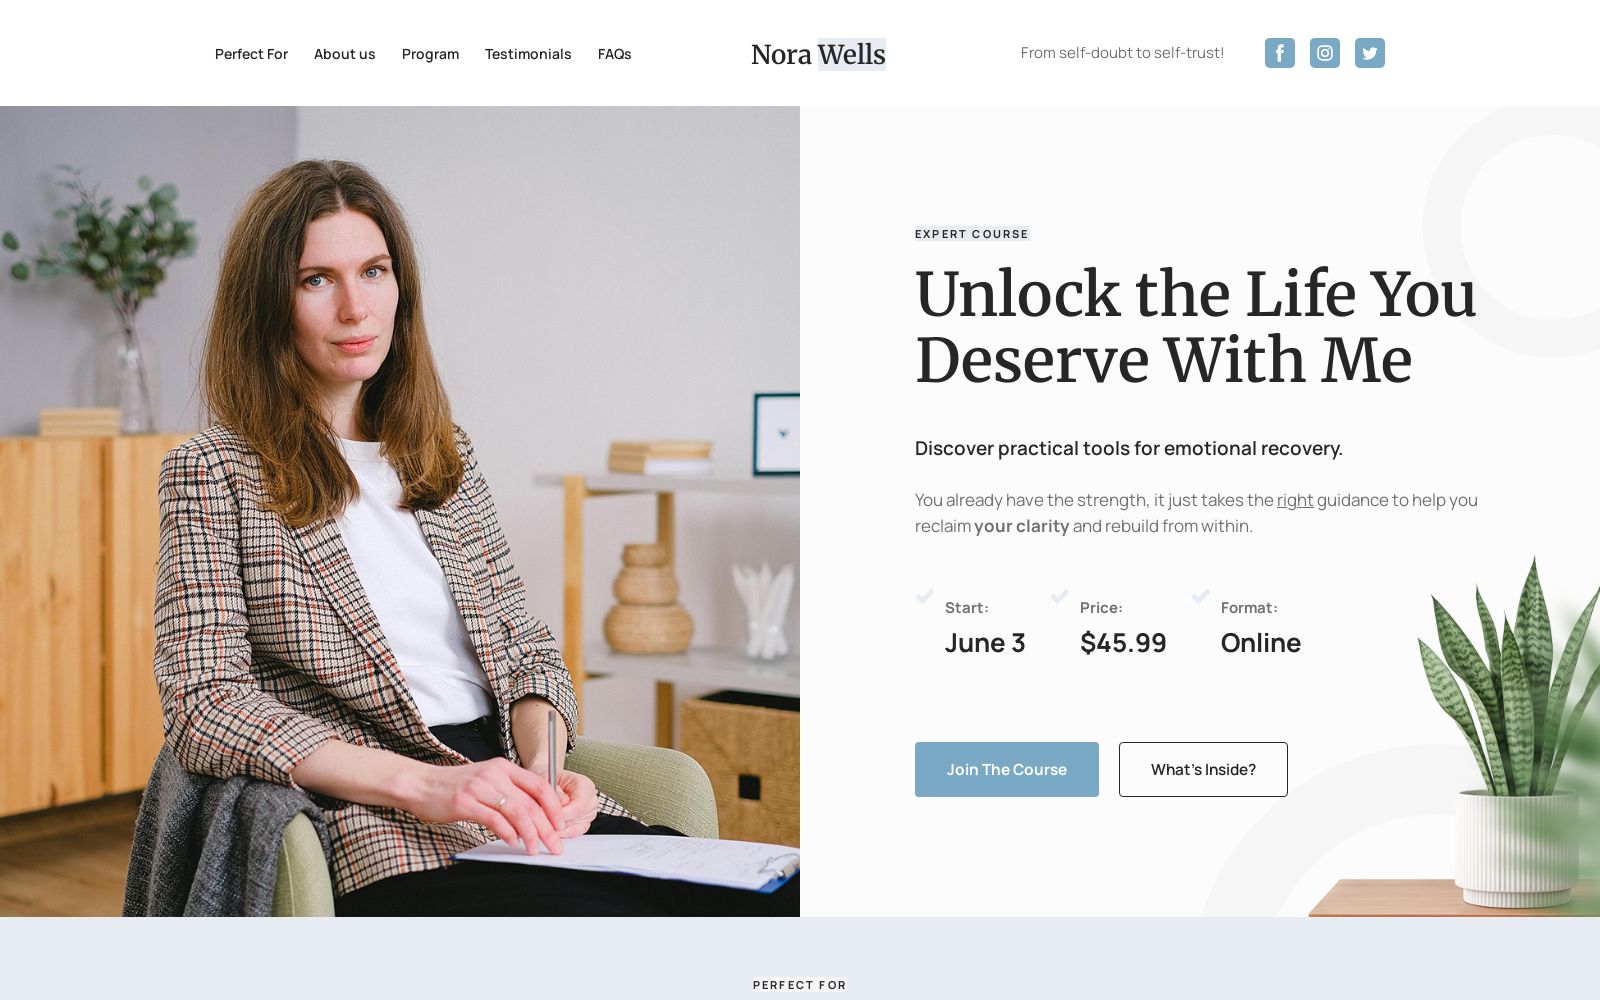Open the About us menu item
This screenshot has width=1600, height=1000.
[x=345, y=54]
